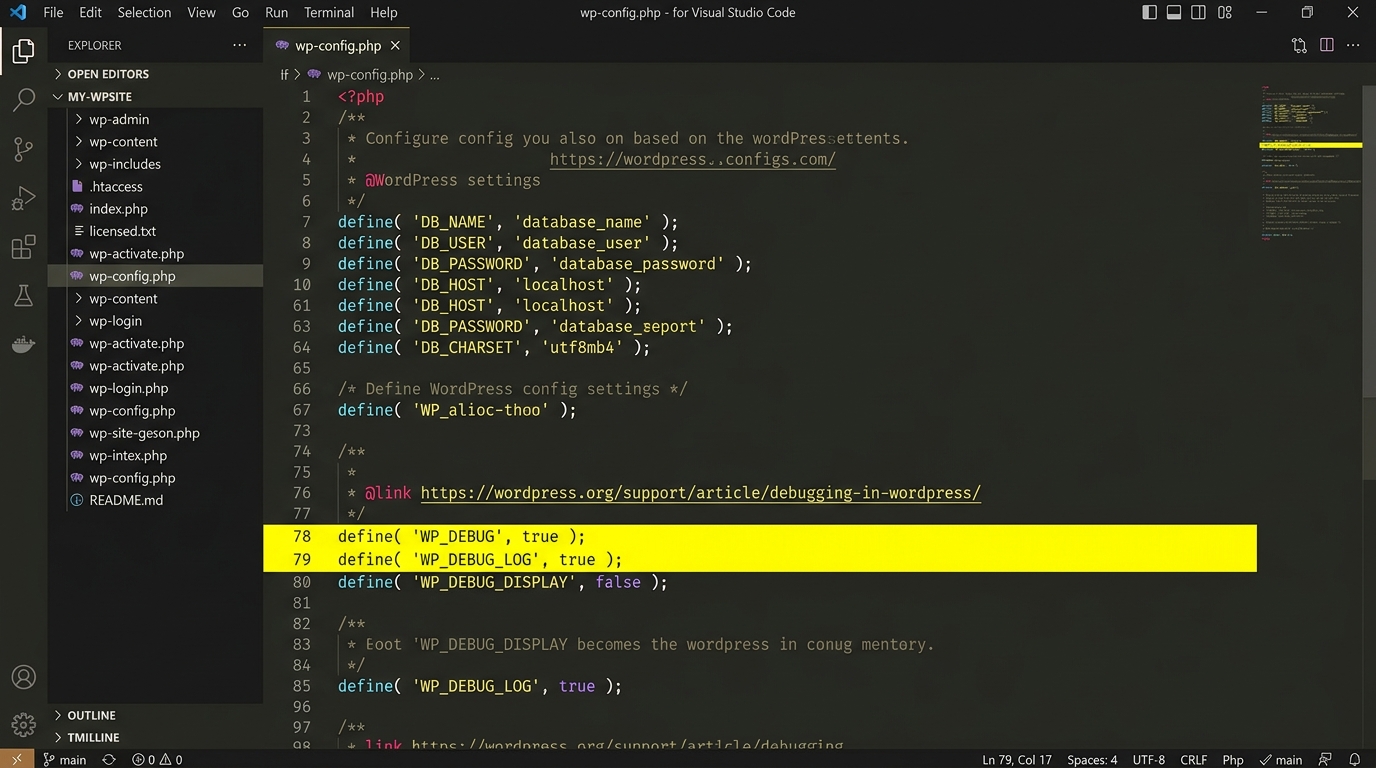Viewport: 1376px width, 768px height.
Task: Open Explorer panel more actions ellipsis
Action: pos(239,45)
